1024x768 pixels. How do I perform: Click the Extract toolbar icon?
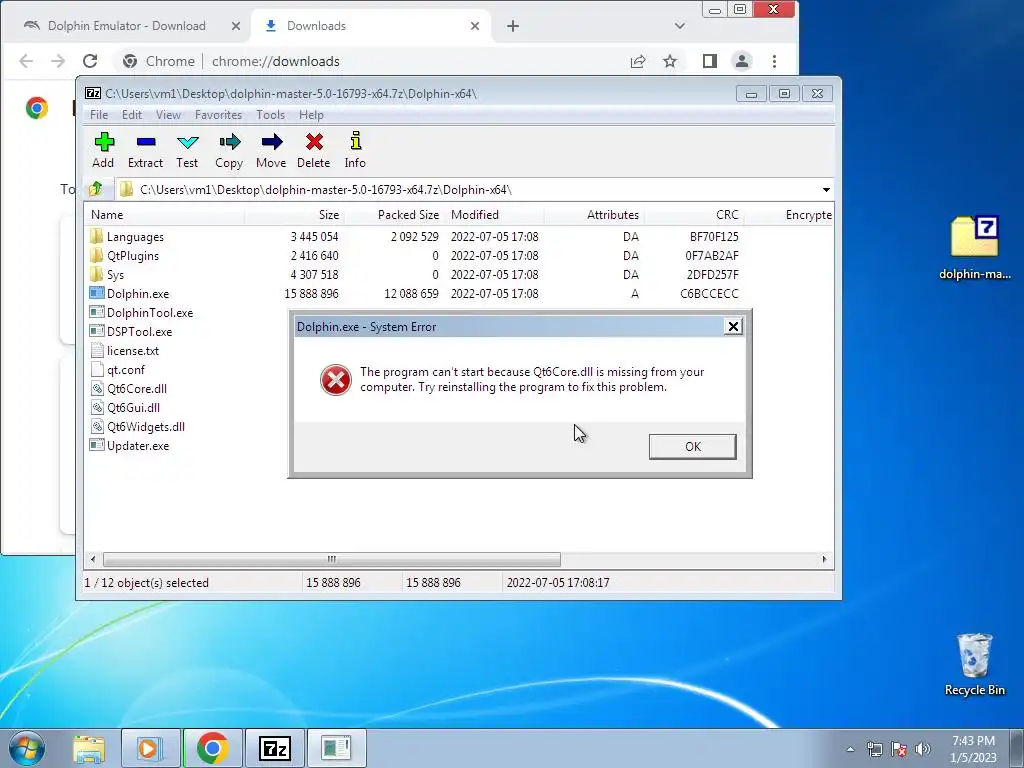(x=145, y=150)
